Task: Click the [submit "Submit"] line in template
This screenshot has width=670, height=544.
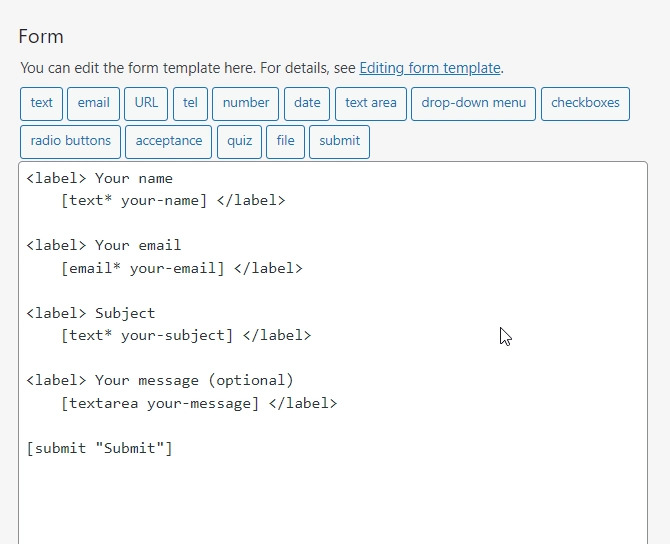Action: [100, 448]
